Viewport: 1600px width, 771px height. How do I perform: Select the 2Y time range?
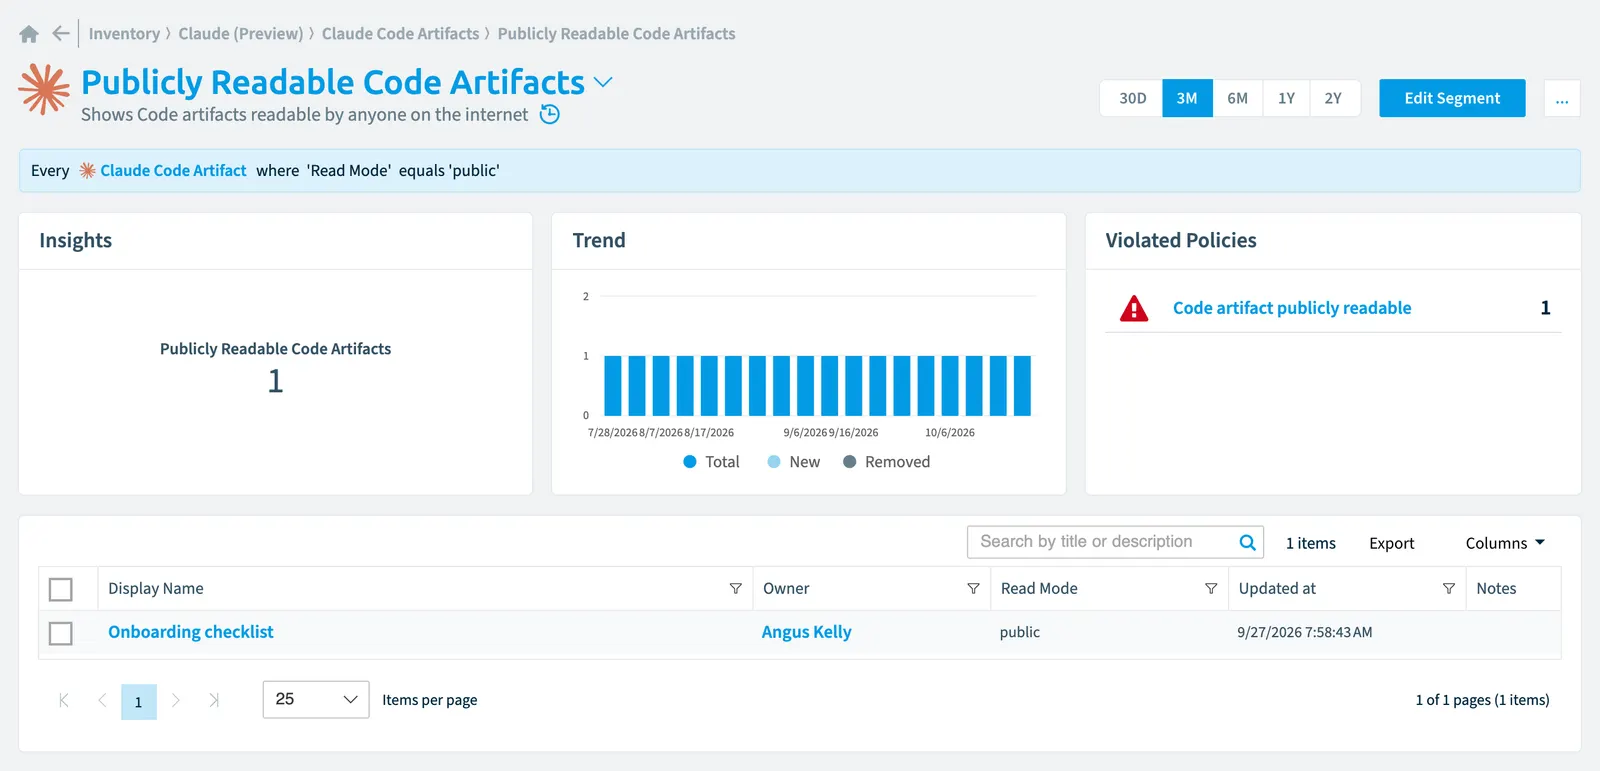pos(1334,98)
